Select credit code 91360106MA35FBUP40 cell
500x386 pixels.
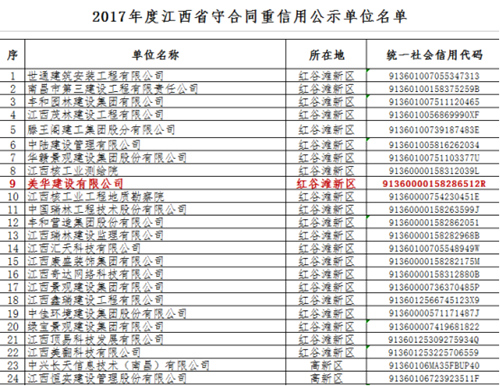click(x=433, y=366)
